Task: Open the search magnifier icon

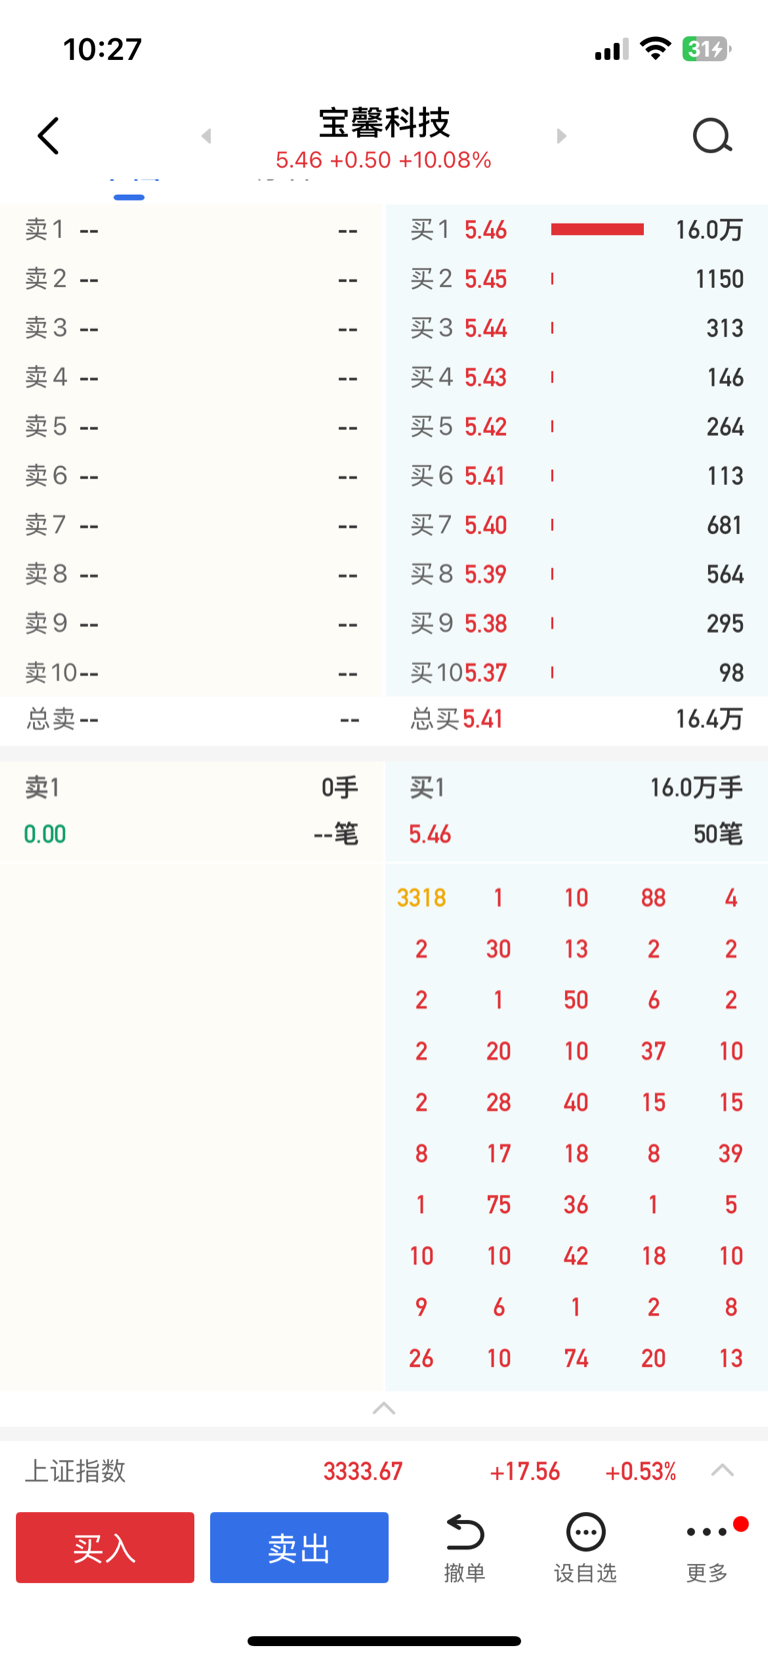Action: click(x=712, y=136)
